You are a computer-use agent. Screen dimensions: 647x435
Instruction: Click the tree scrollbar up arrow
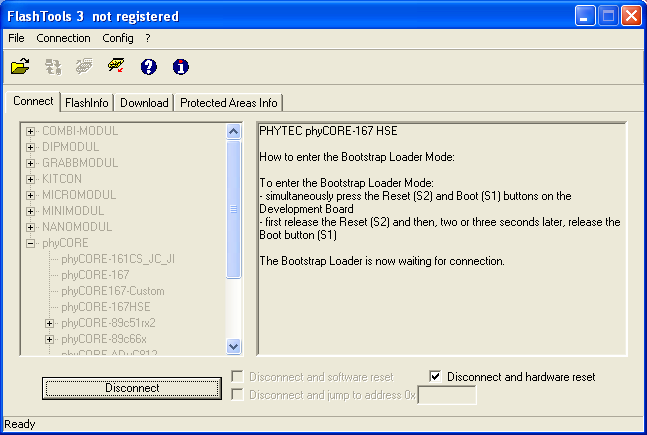coord(234,132)
